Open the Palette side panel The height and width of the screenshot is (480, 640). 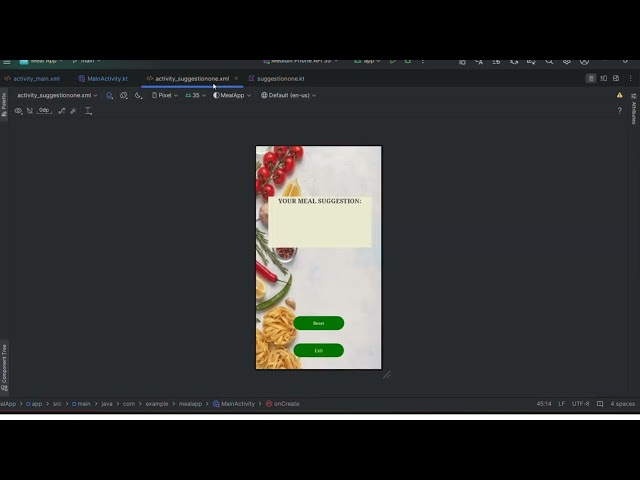(4, 104)
